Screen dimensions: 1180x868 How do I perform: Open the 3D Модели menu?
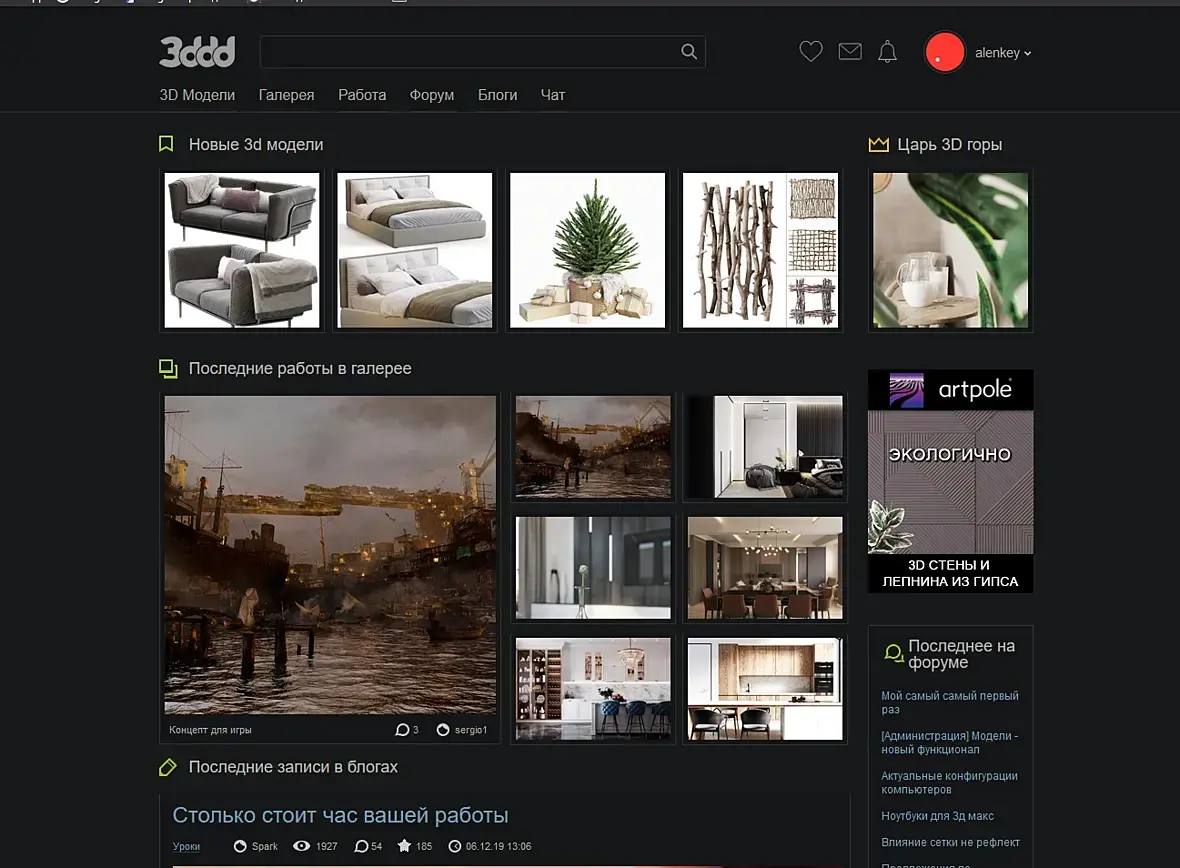pyautogui.click(x=197, y=95)
